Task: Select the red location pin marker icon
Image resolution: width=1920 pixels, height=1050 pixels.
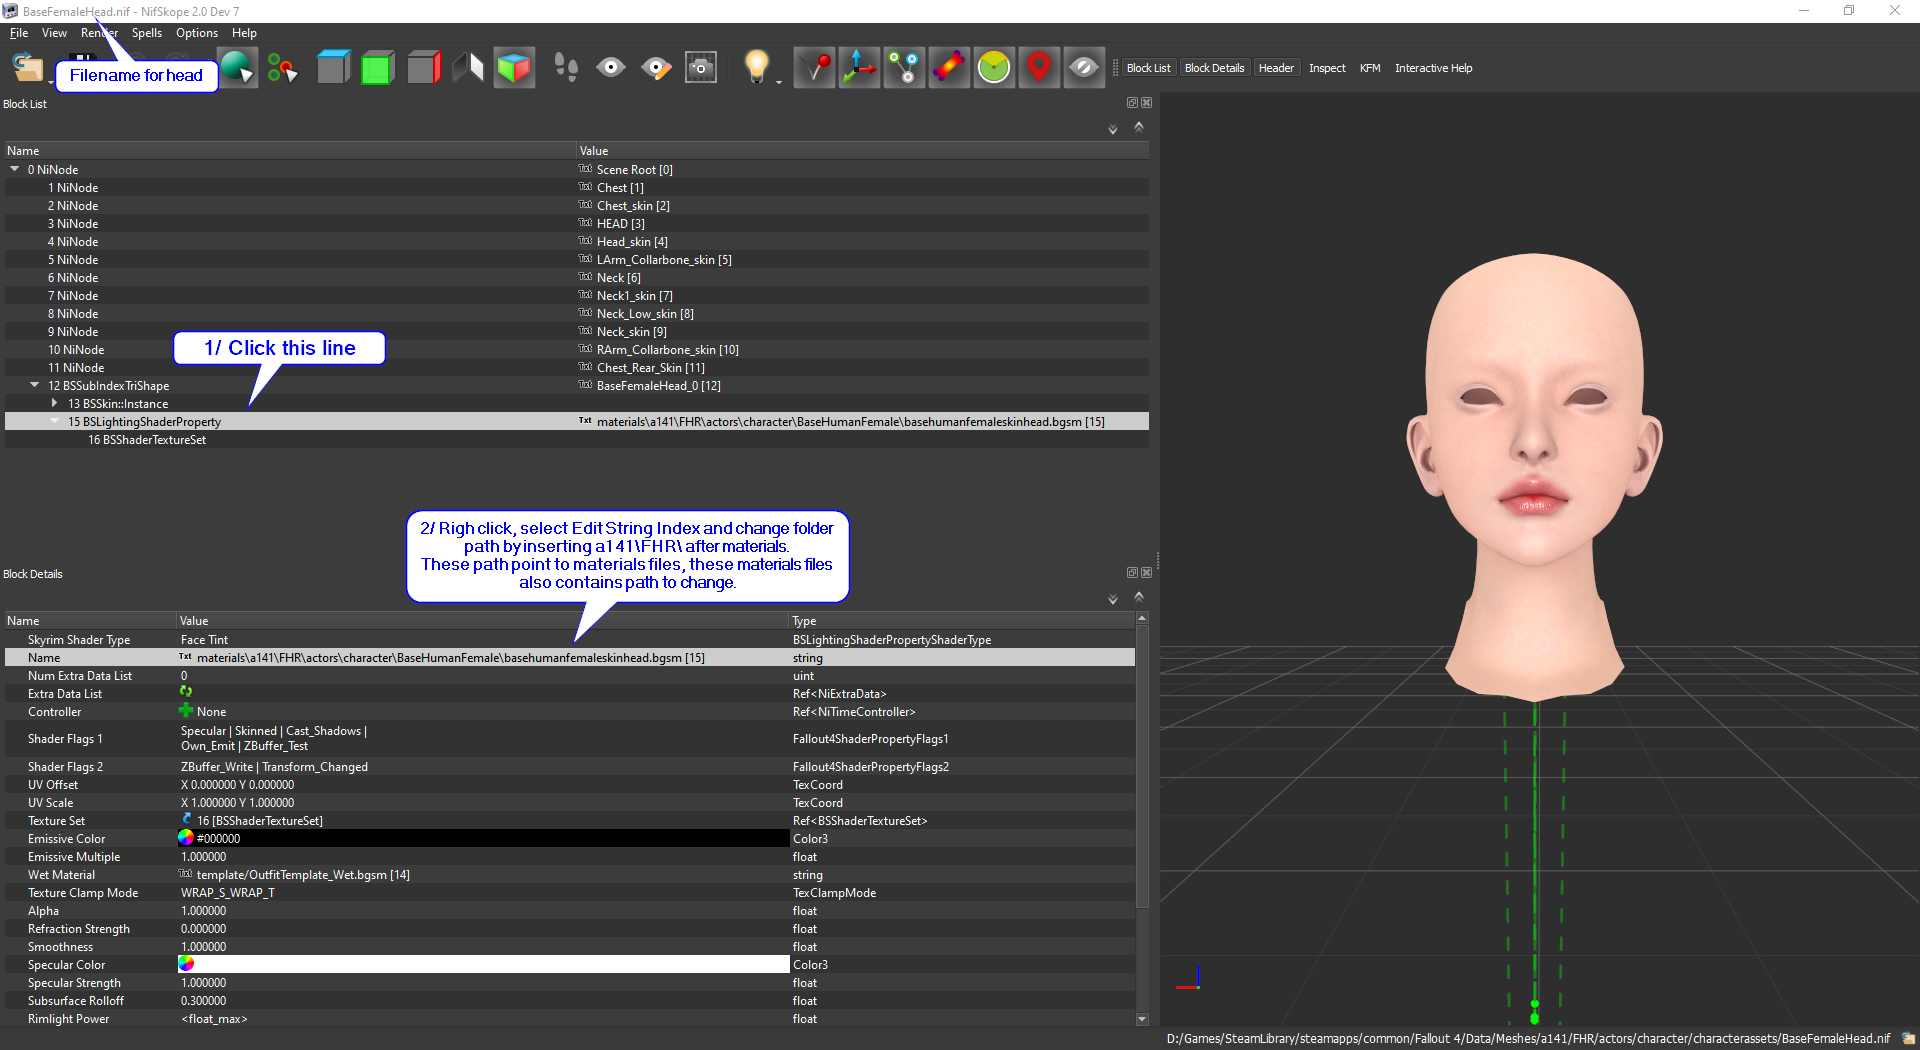Action: 1039,66
